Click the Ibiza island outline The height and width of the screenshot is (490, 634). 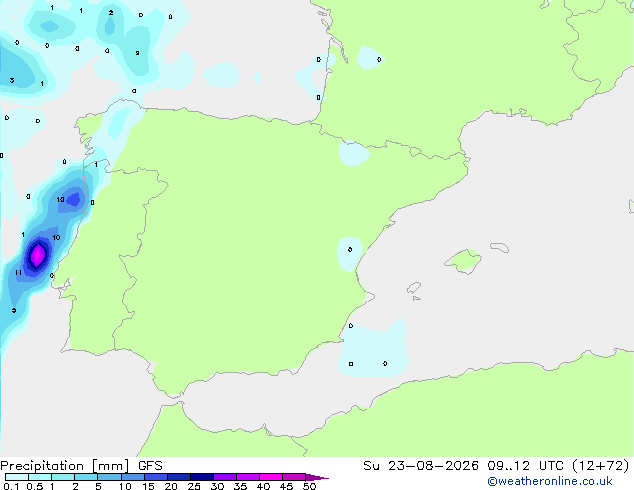point(414,288)
